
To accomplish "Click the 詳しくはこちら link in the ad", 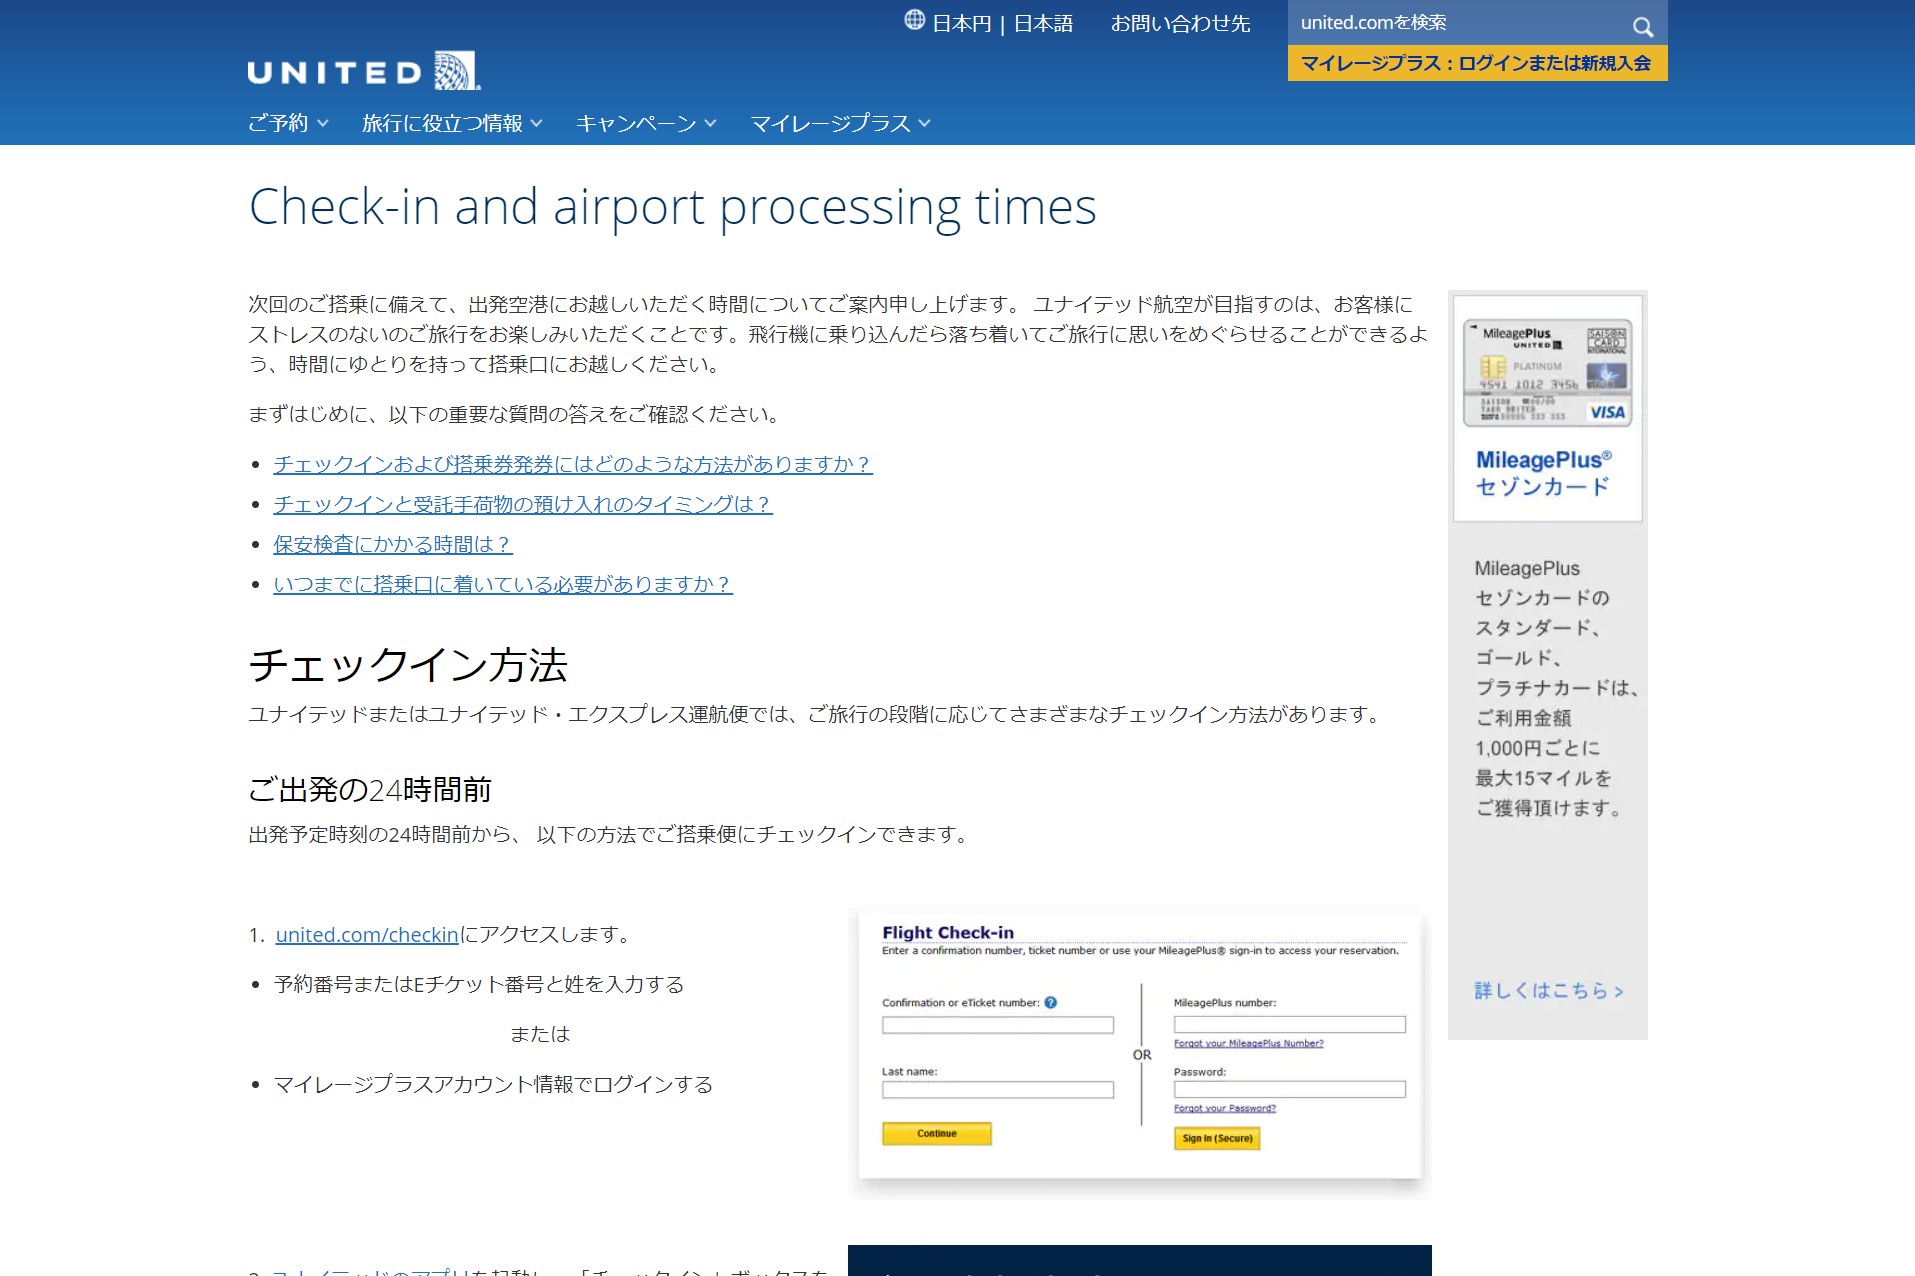I will click(1549, 990).
